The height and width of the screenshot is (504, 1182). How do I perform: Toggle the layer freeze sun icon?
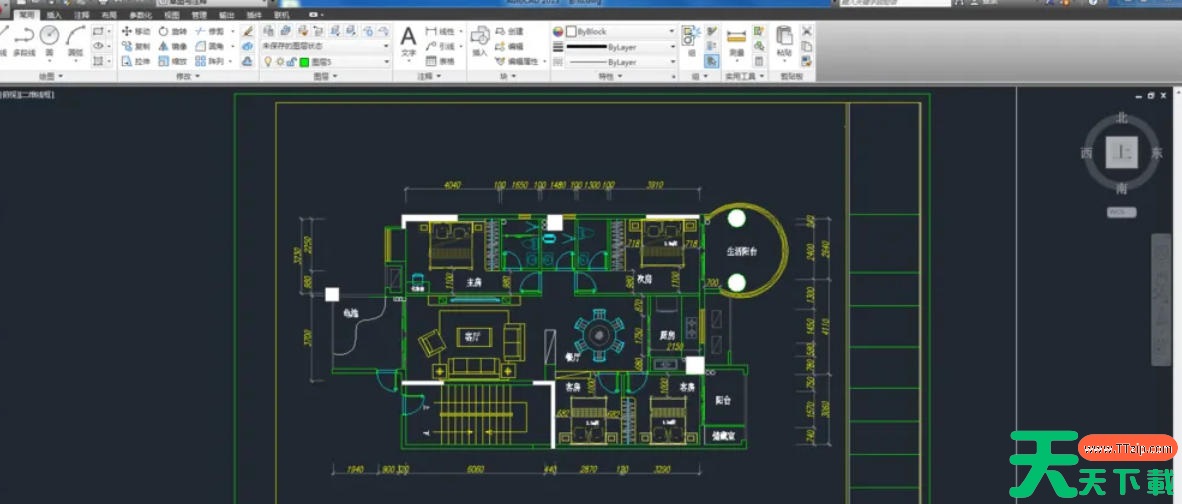tap(279, 62)
